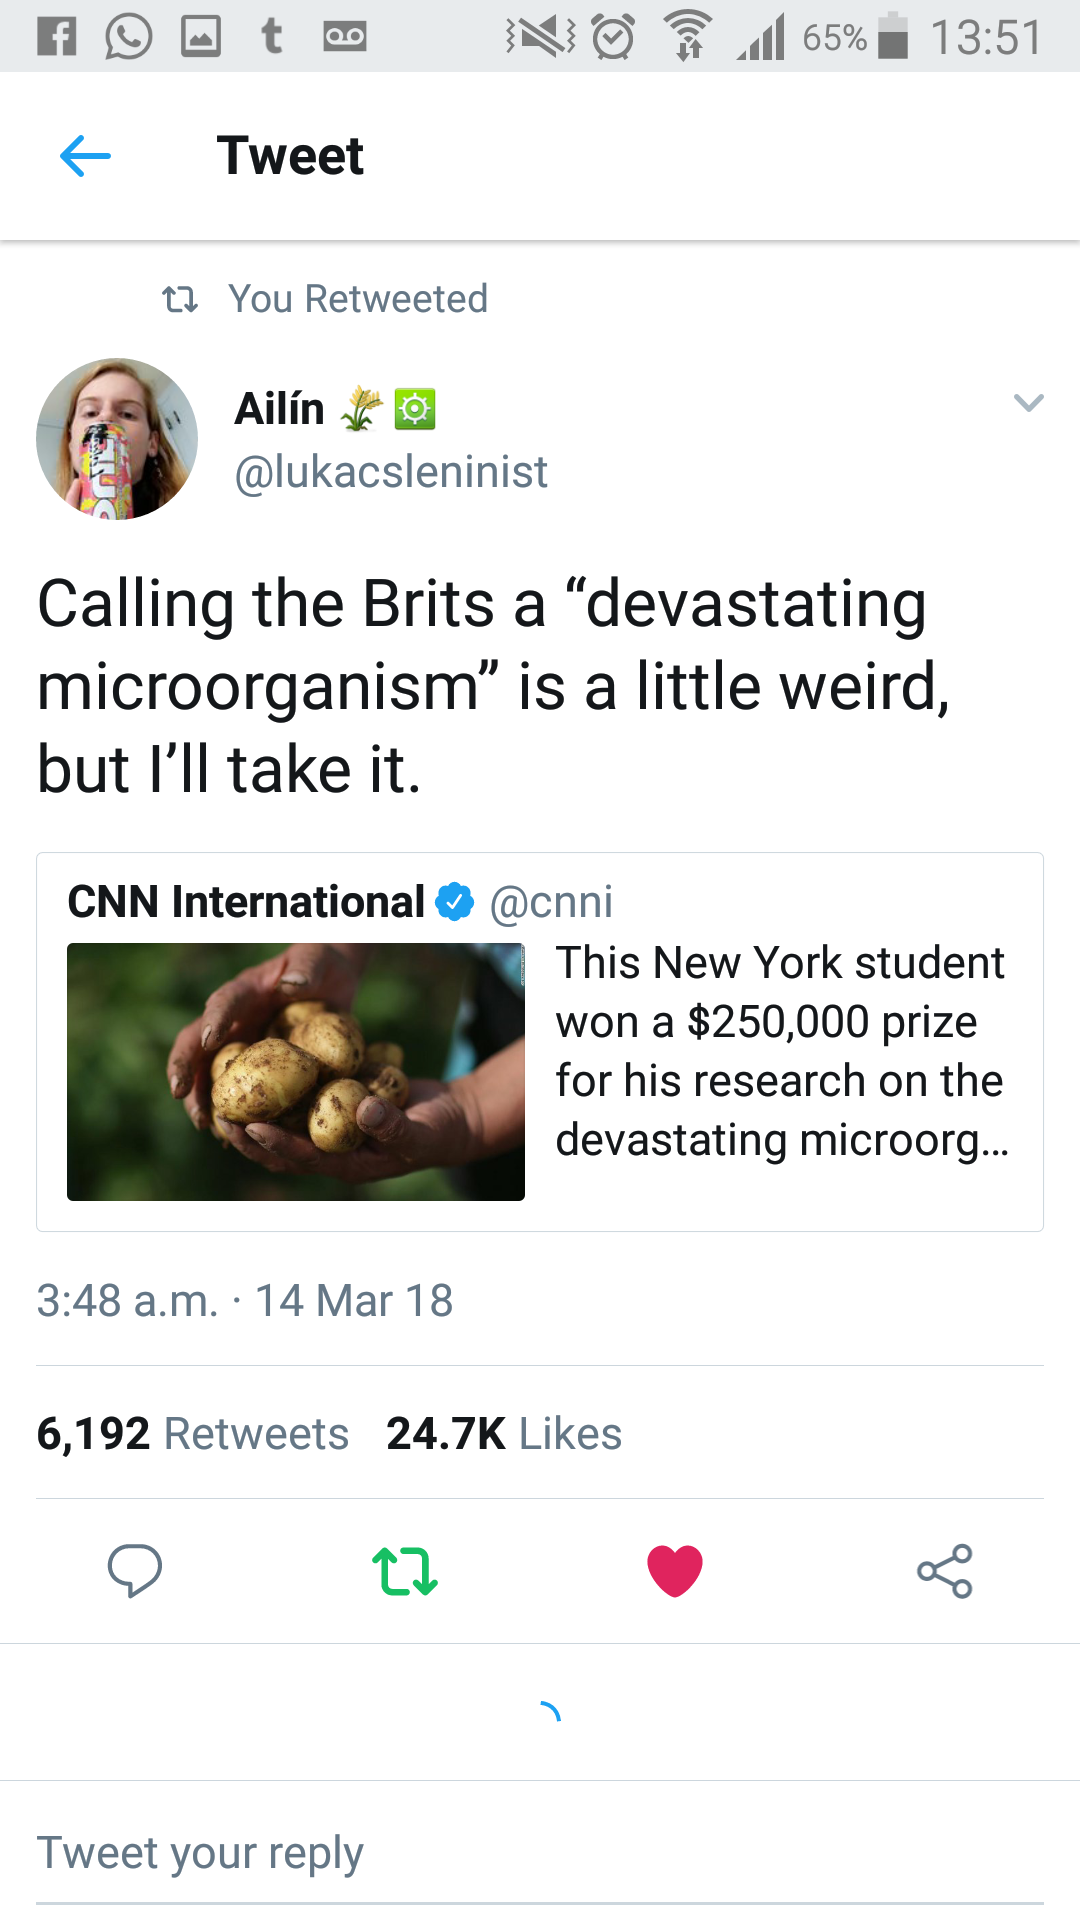Screen dimensions: 1080x1920
Task: Tap the back arrow to leave tweet
Action: (85, 156)
